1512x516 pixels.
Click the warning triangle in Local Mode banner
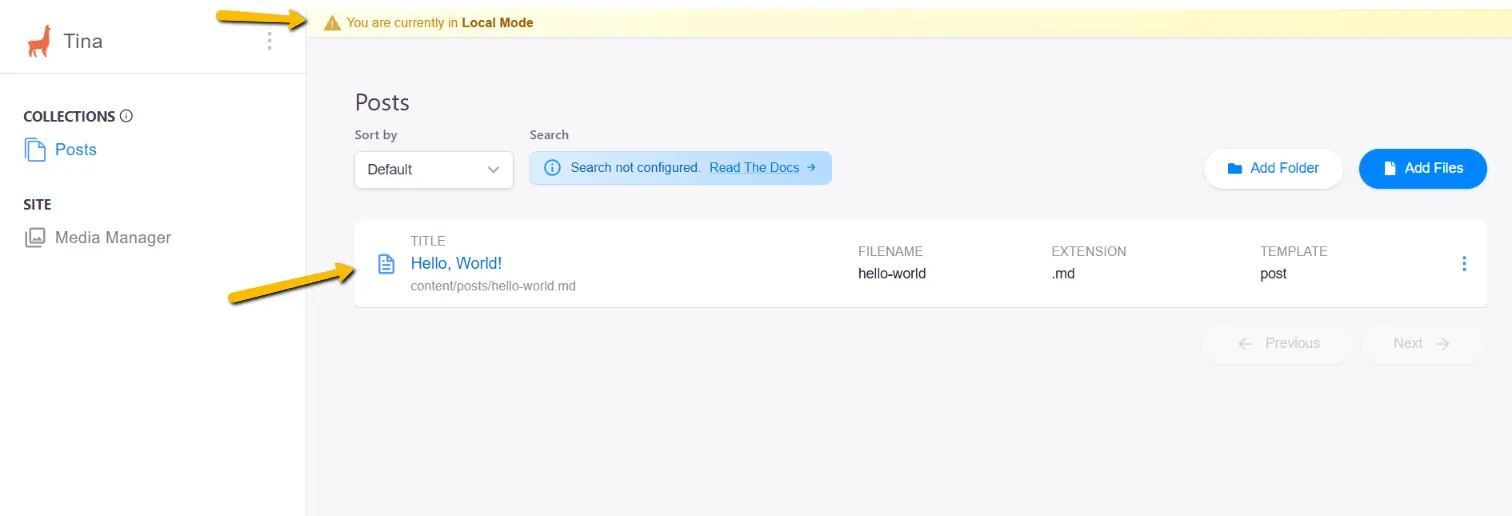point(332,23)
